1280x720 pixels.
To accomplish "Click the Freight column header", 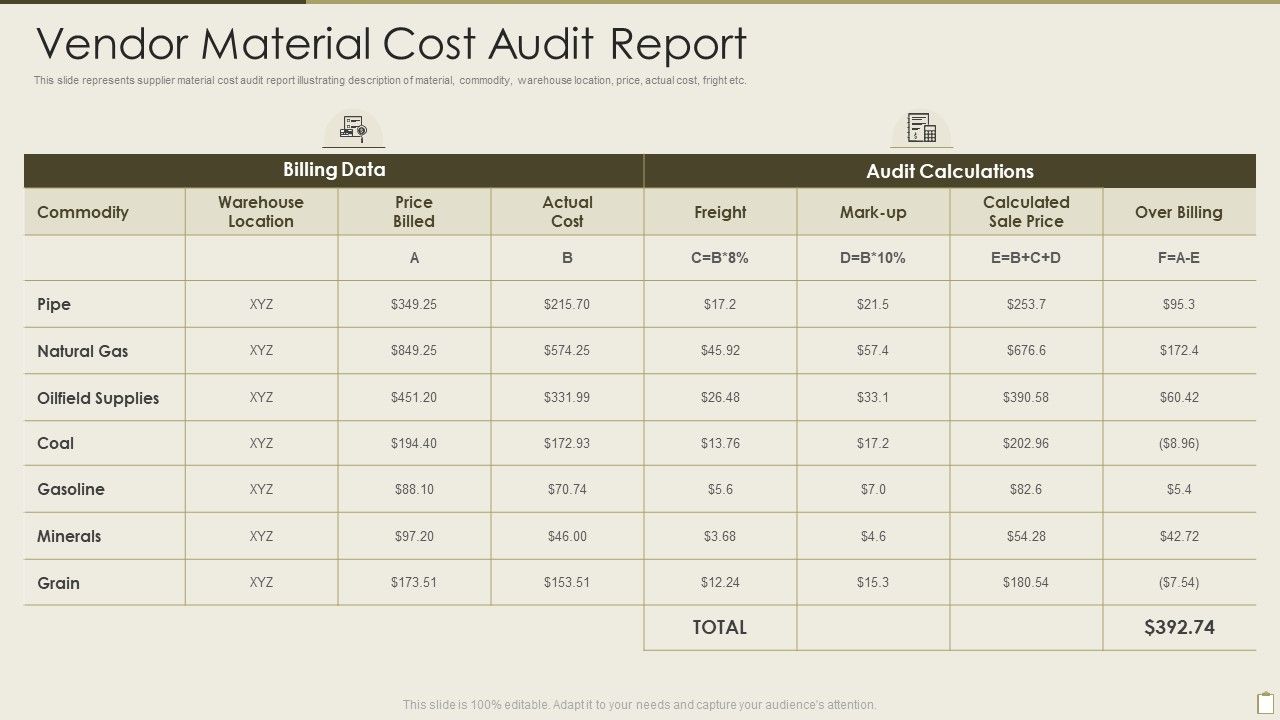I will (720, 212).
